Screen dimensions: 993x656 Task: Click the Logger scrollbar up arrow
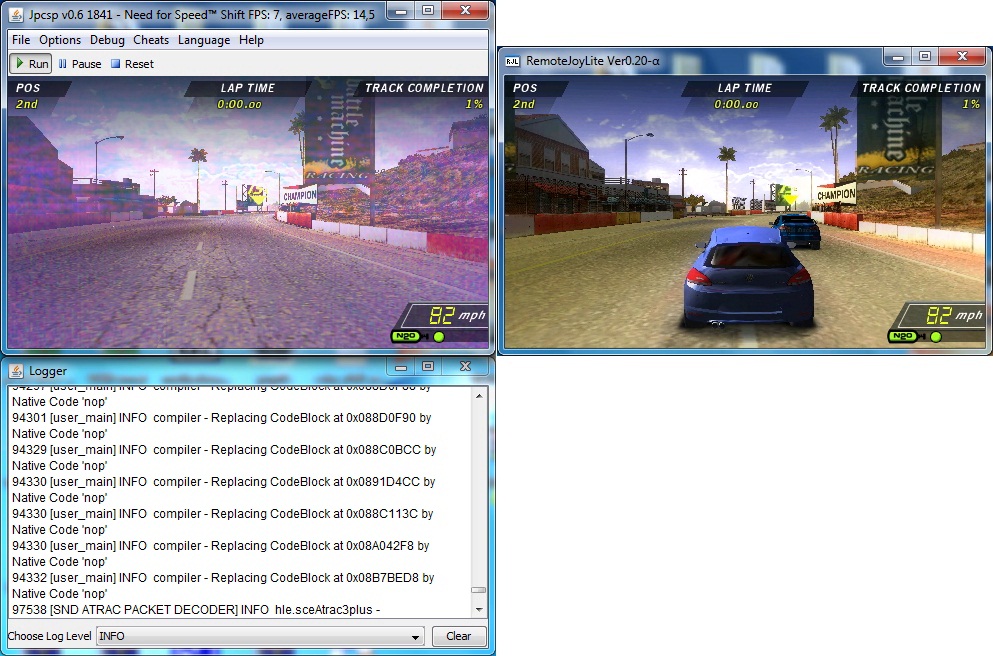coord(479,396)
